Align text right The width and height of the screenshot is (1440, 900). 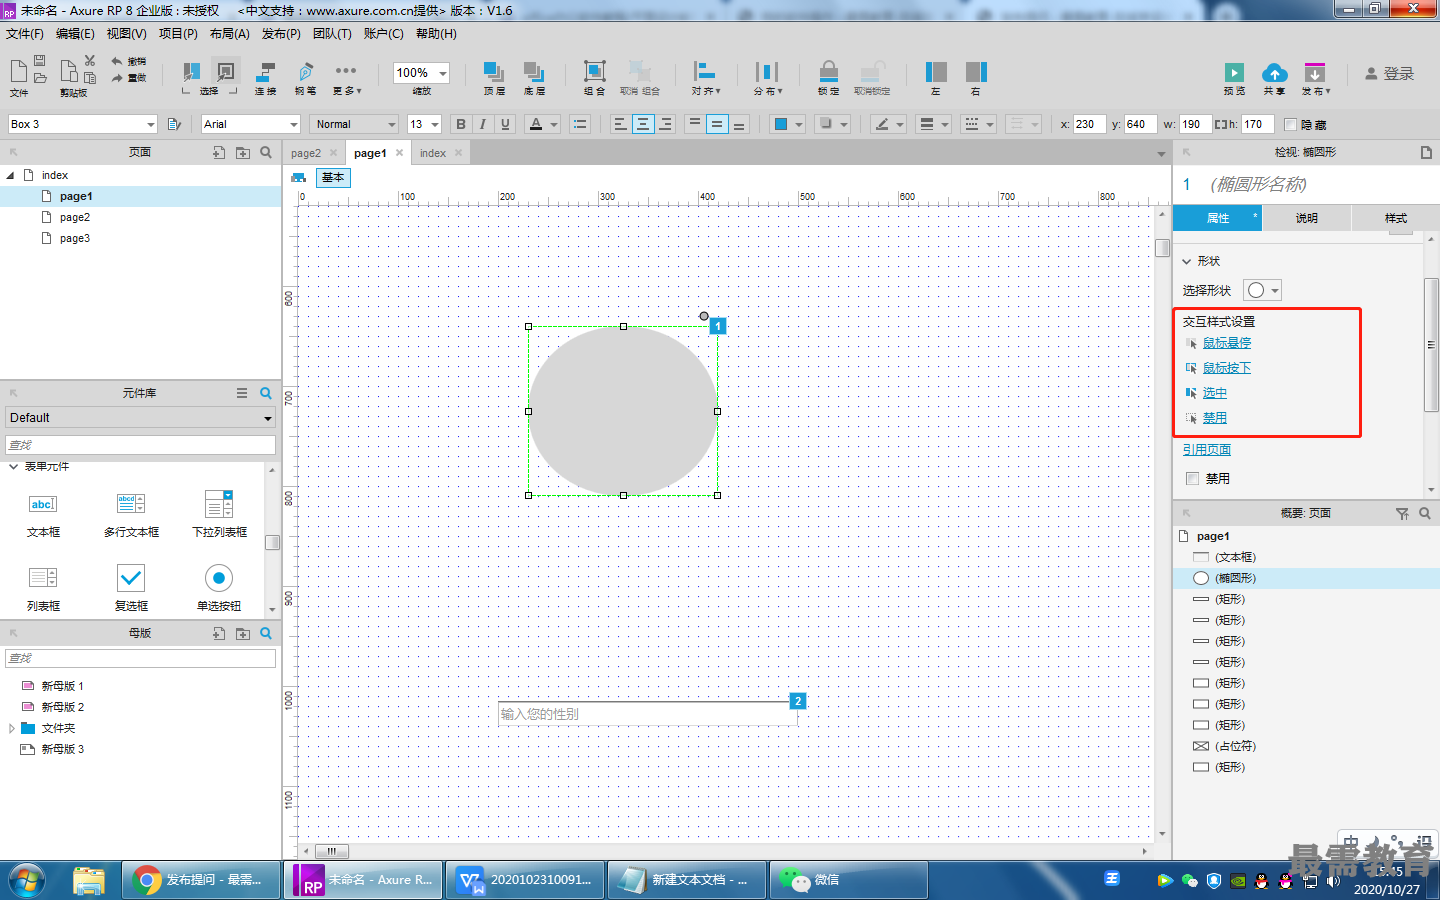coord(665,124)
